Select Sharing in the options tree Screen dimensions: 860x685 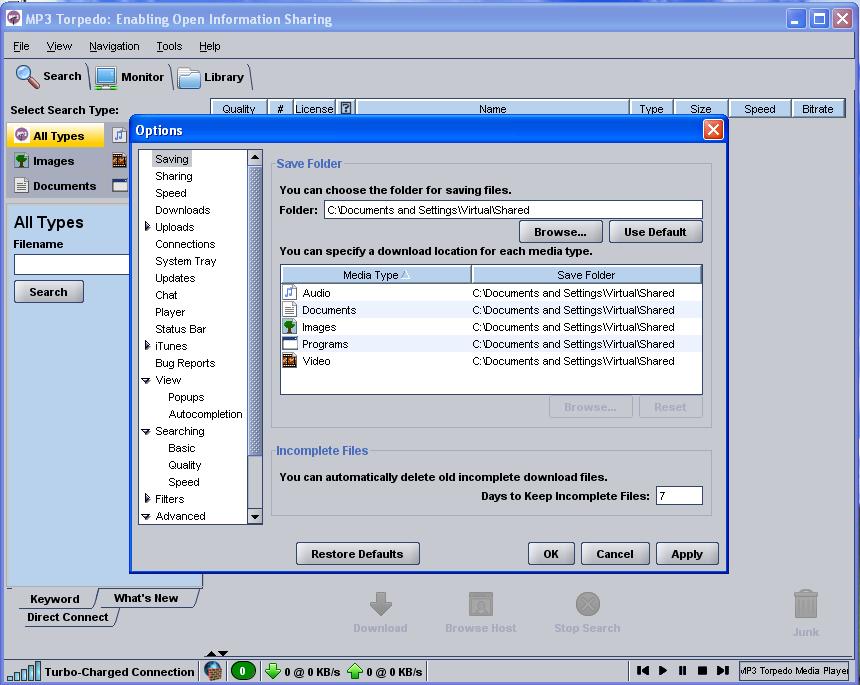[174, 176]
